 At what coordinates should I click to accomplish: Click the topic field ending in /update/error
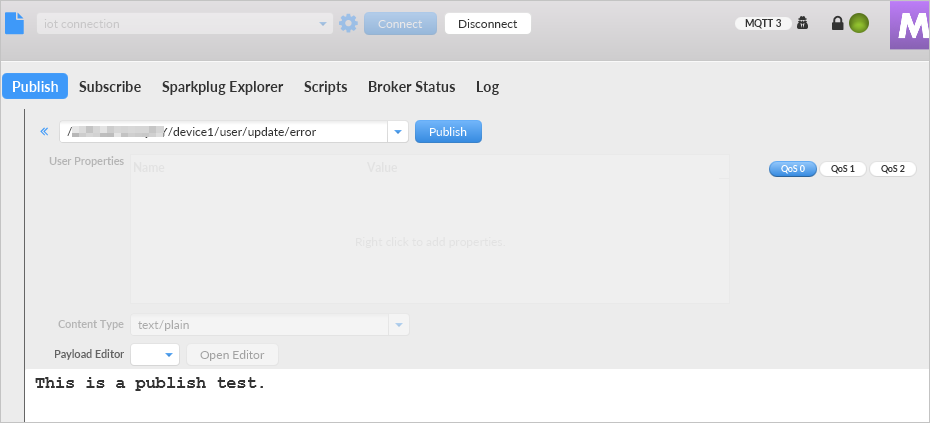pos(224,132)
